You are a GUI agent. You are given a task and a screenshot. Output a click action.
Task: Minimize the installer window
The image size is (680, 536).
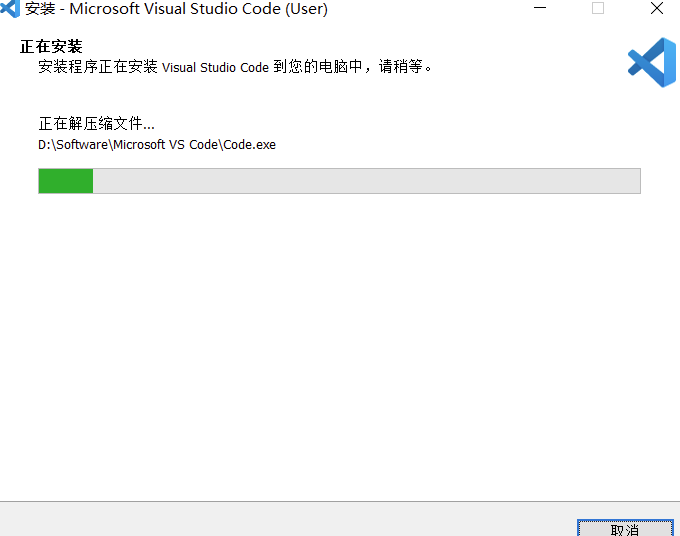pyautogui.click(x=540, y=8)
